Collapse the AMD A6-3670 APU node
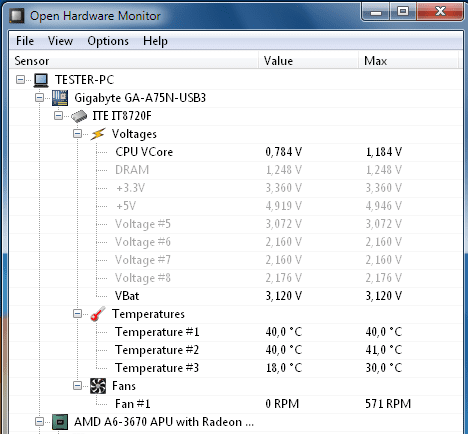Screen dimensions: 468x434 (39, 422)
